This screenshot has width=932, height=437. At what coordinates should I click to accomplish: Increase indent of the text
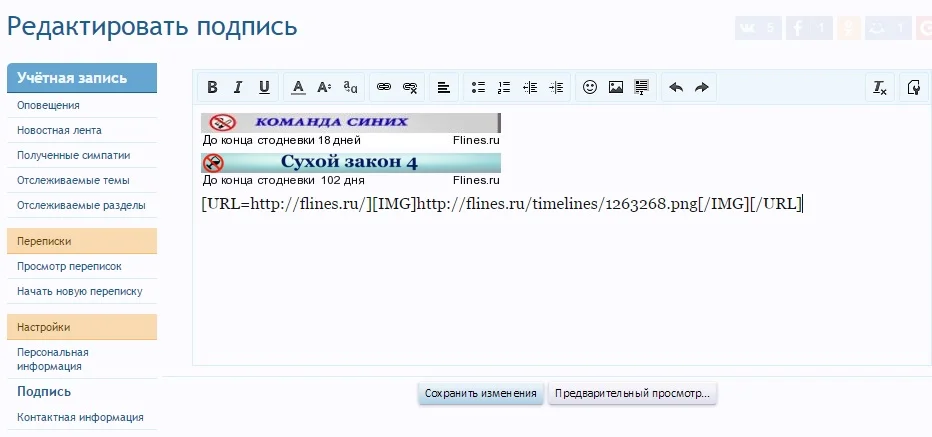pos(556,87)
